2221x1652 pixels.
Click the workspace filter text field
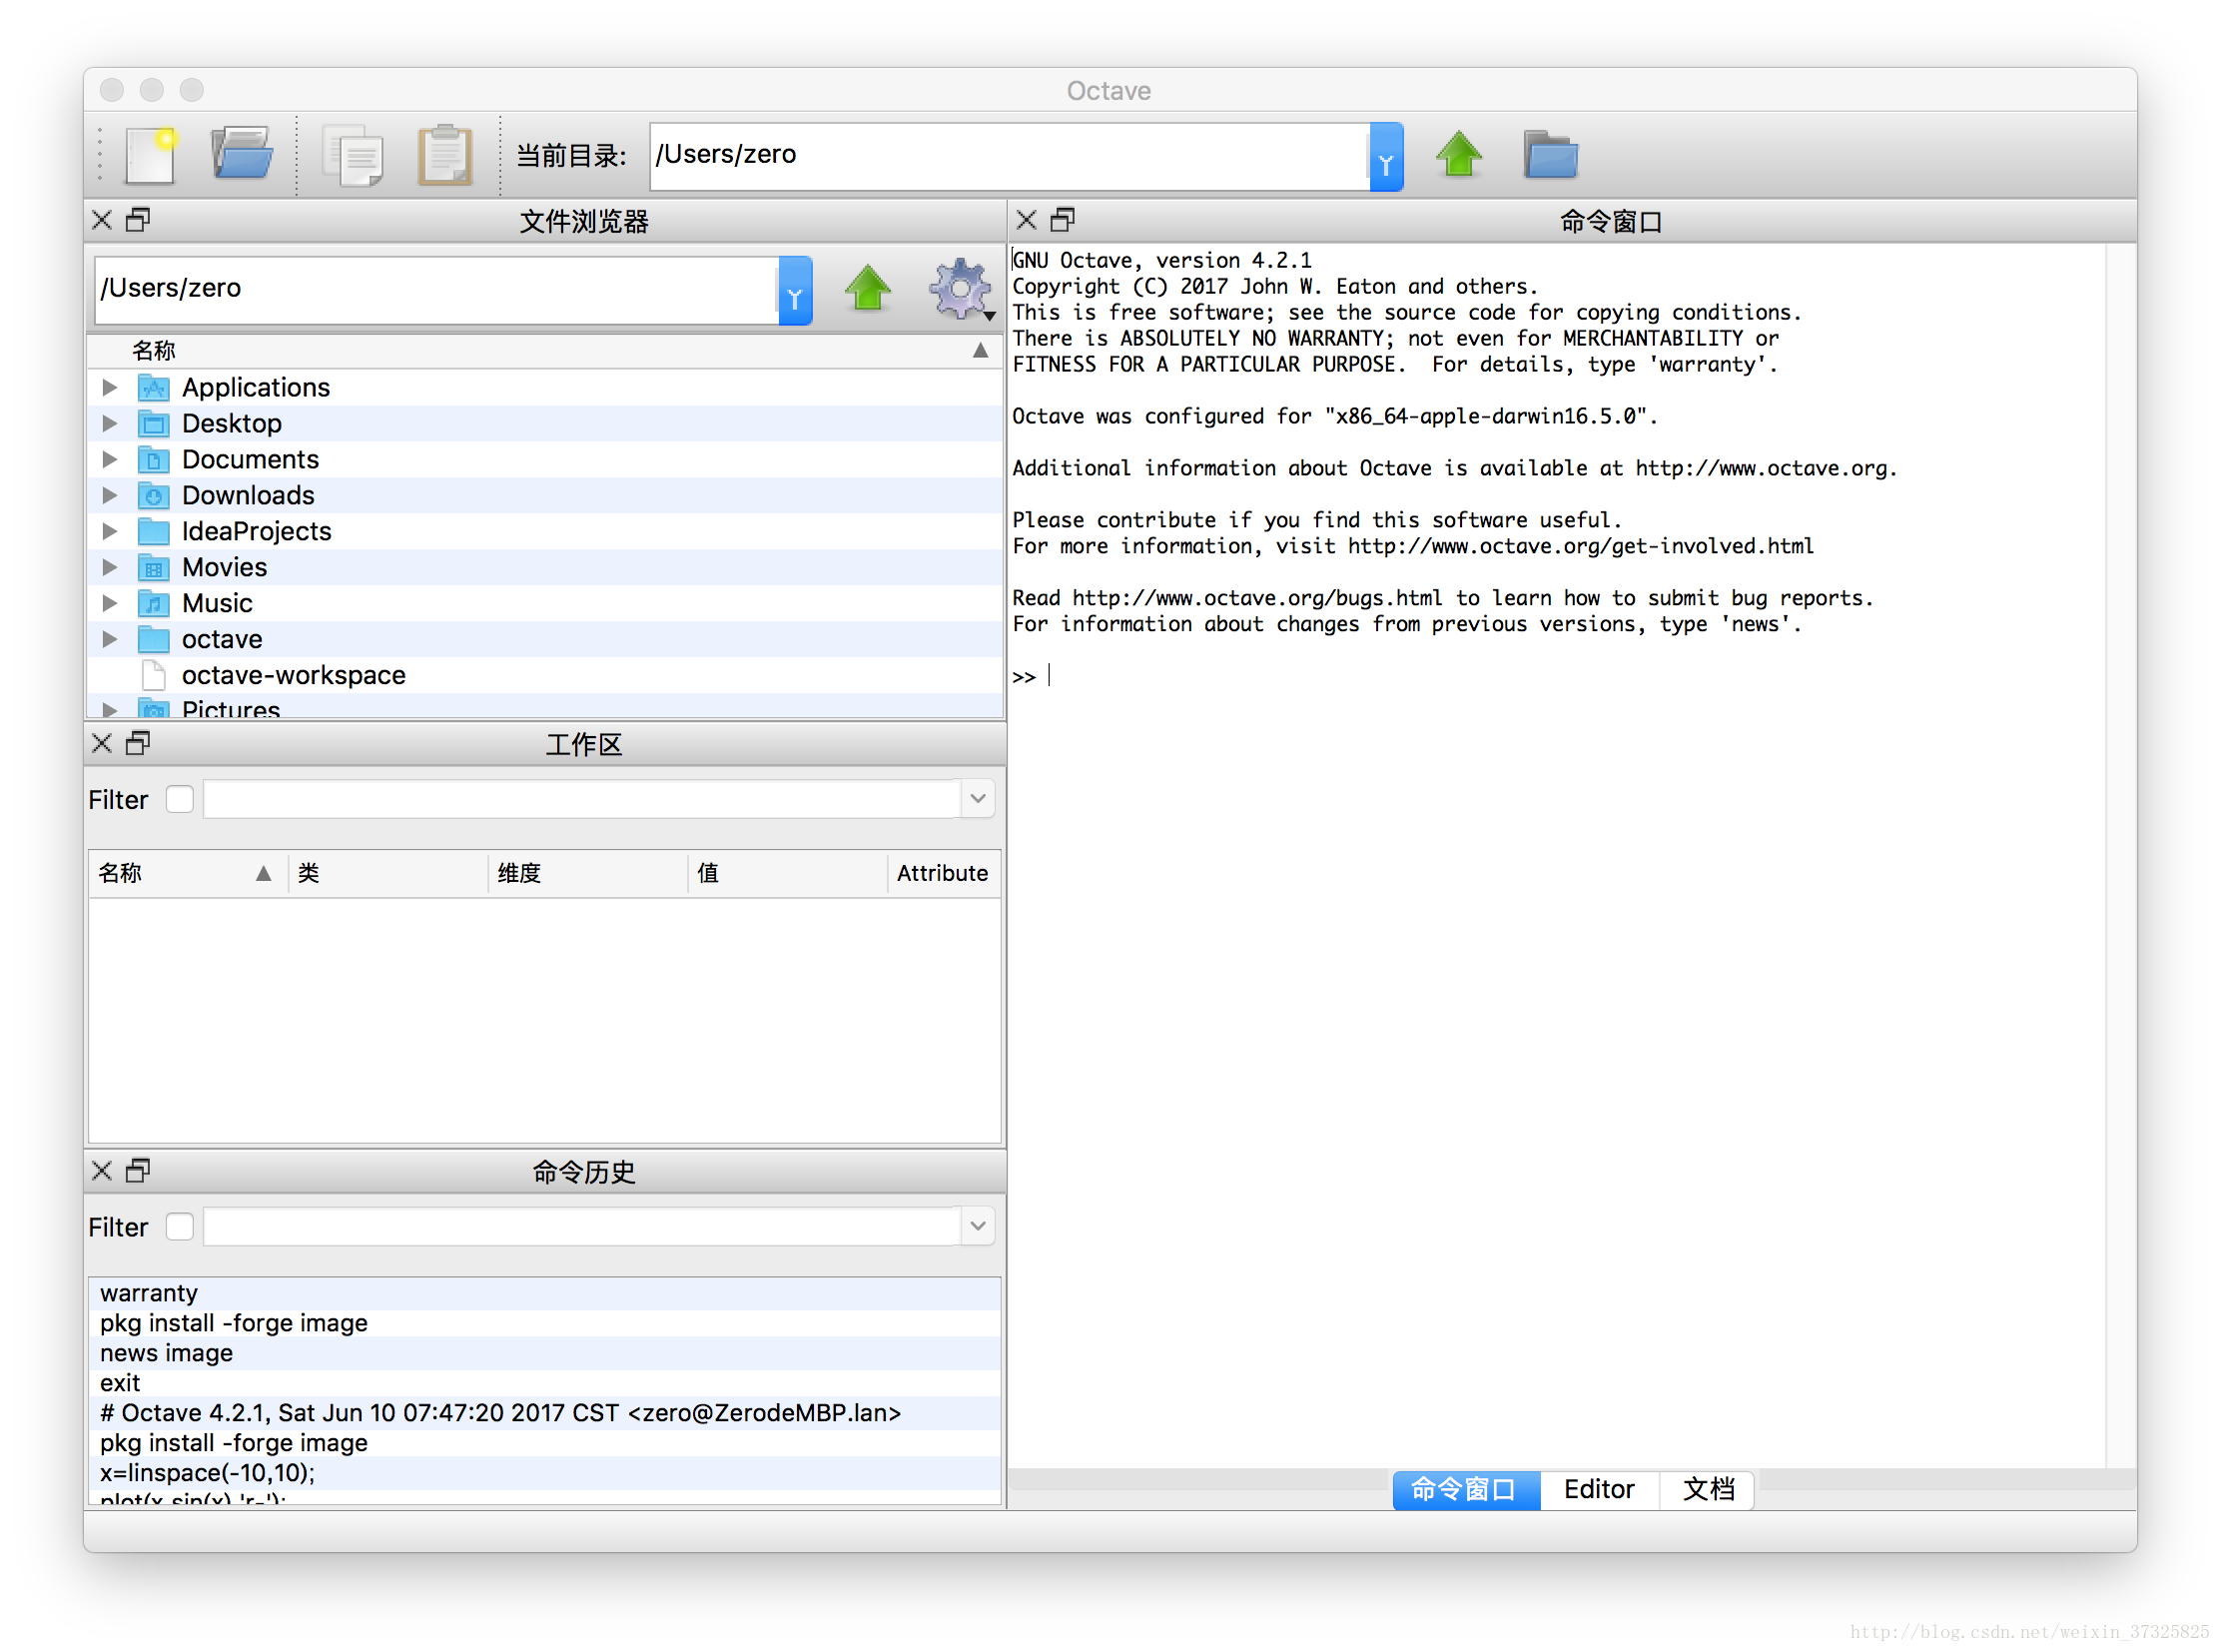pyautogui.click(x=583, y=799)
